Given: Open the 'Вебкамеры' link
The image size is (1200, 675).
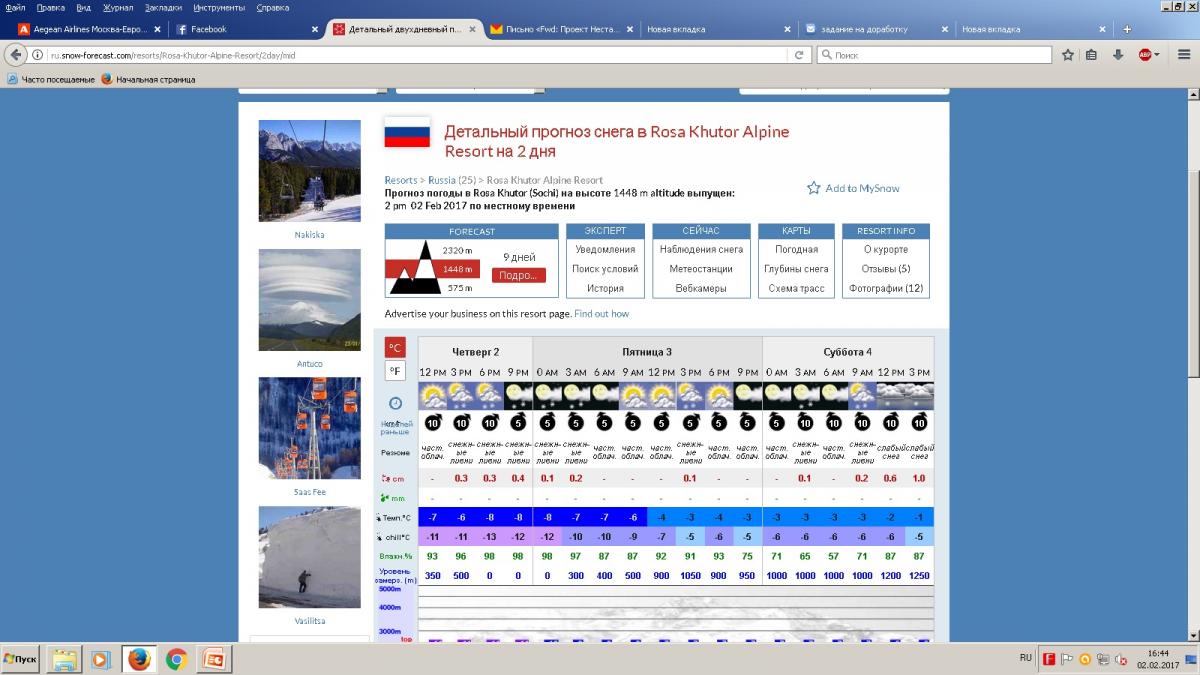Looking at the screenshot, I should pos(700,288).
